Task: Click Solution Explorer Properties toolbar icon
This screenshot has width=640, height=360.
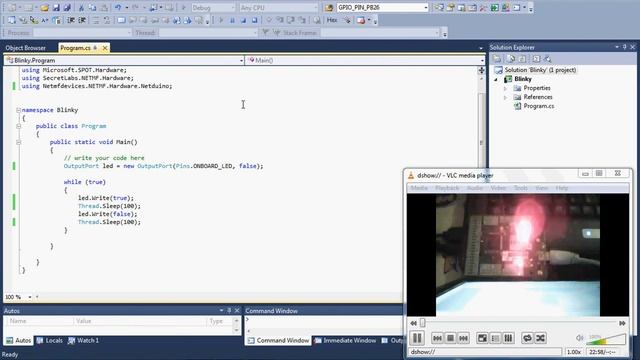Action: coord(497,59)
